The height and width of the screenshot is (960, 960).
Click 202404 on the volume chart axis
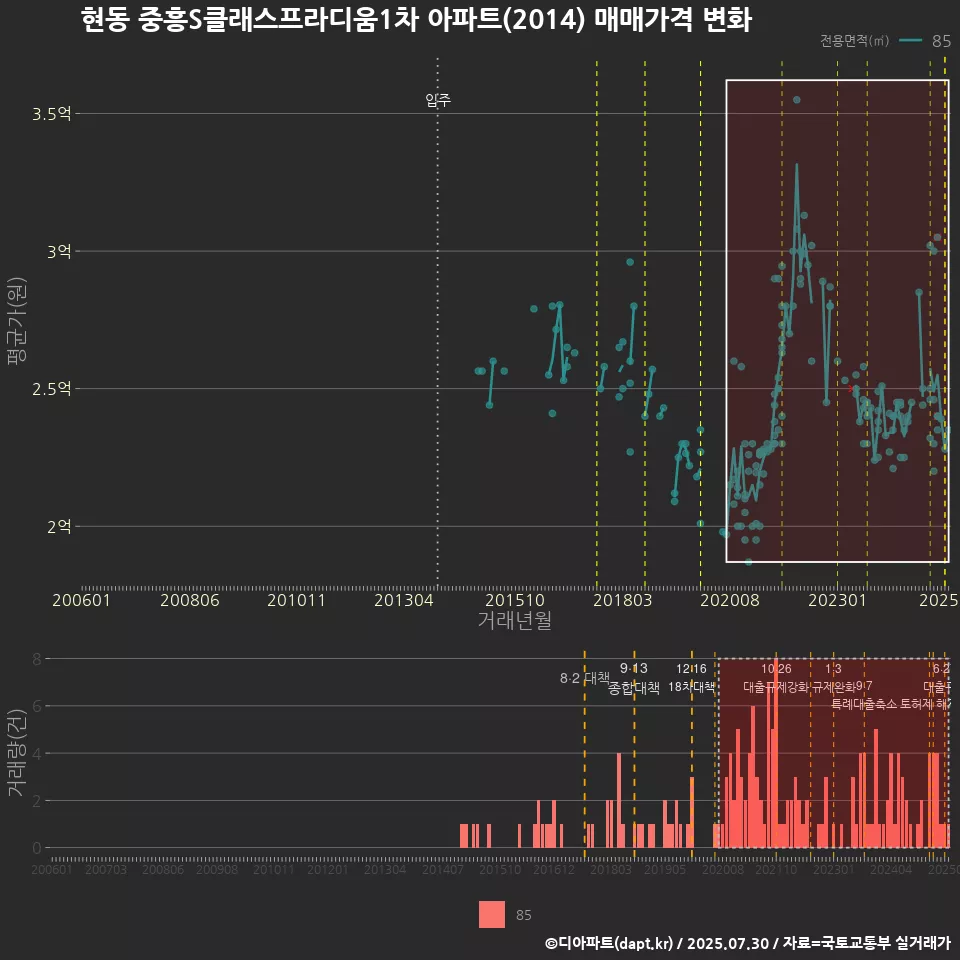point(891,869)
